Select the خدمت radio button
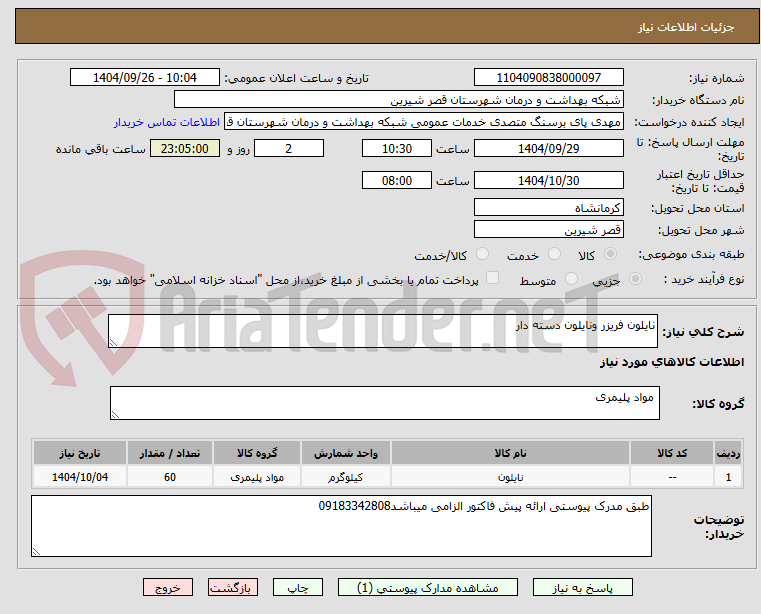Viewport: 761px width, 614px height. tap(554, 254)
